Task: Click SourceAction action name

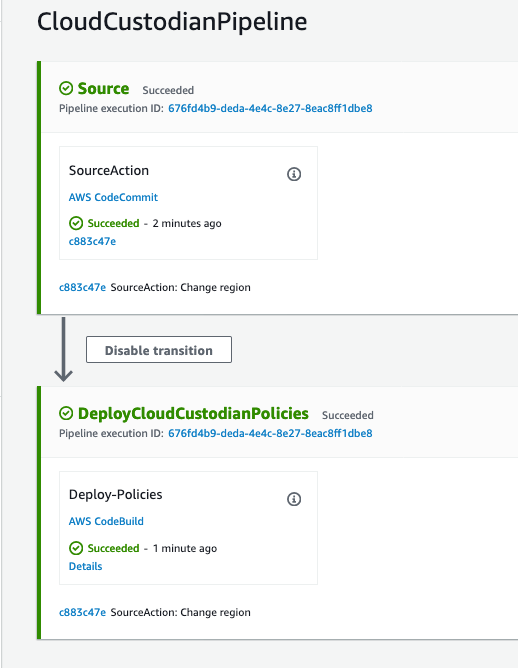Action: tap(109, 170)
